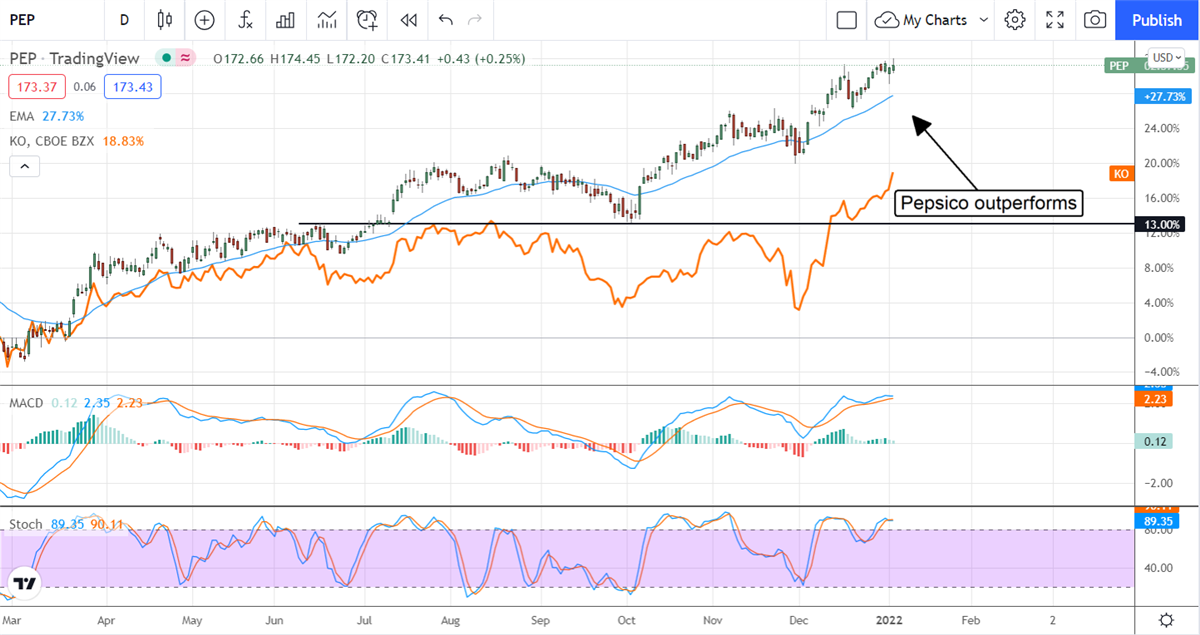This screenshot has height=635, width=1200.
Task: Open chart settings gear in top toolbar
Action: (1015, 20)
